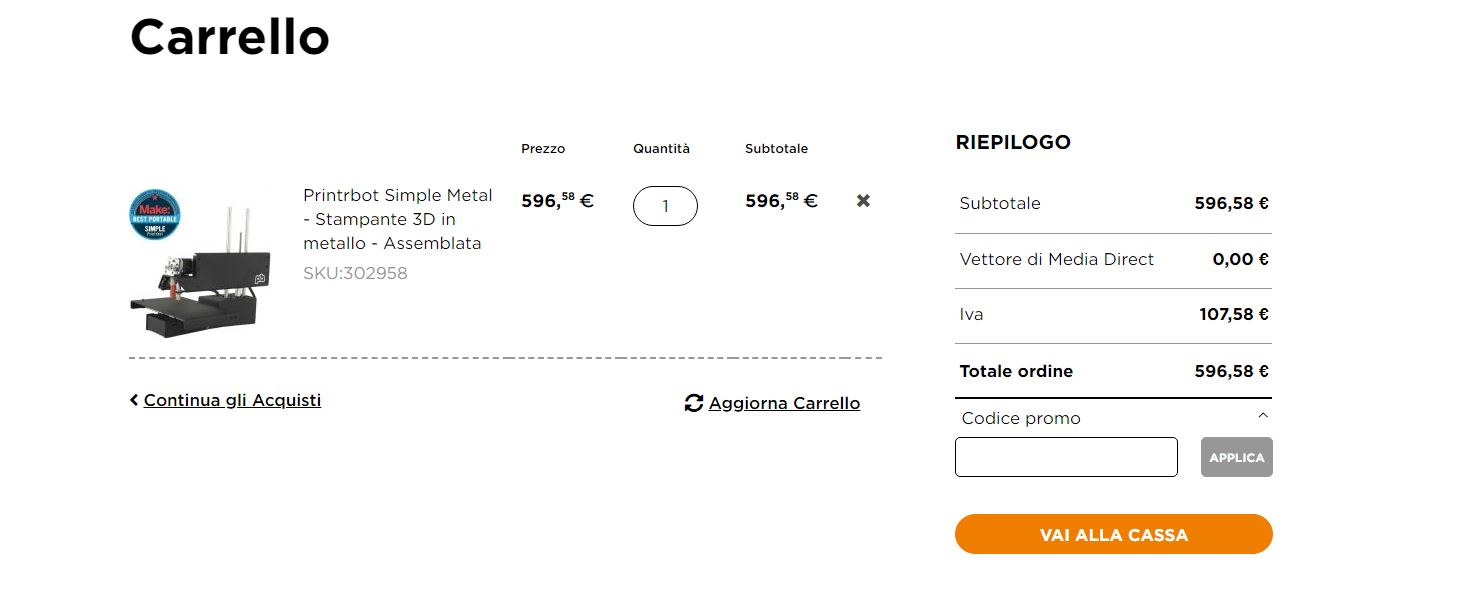Click the refresh arrows icon beside Aggiorna Carrello
1461x603 pixels.
pos(694,403)
